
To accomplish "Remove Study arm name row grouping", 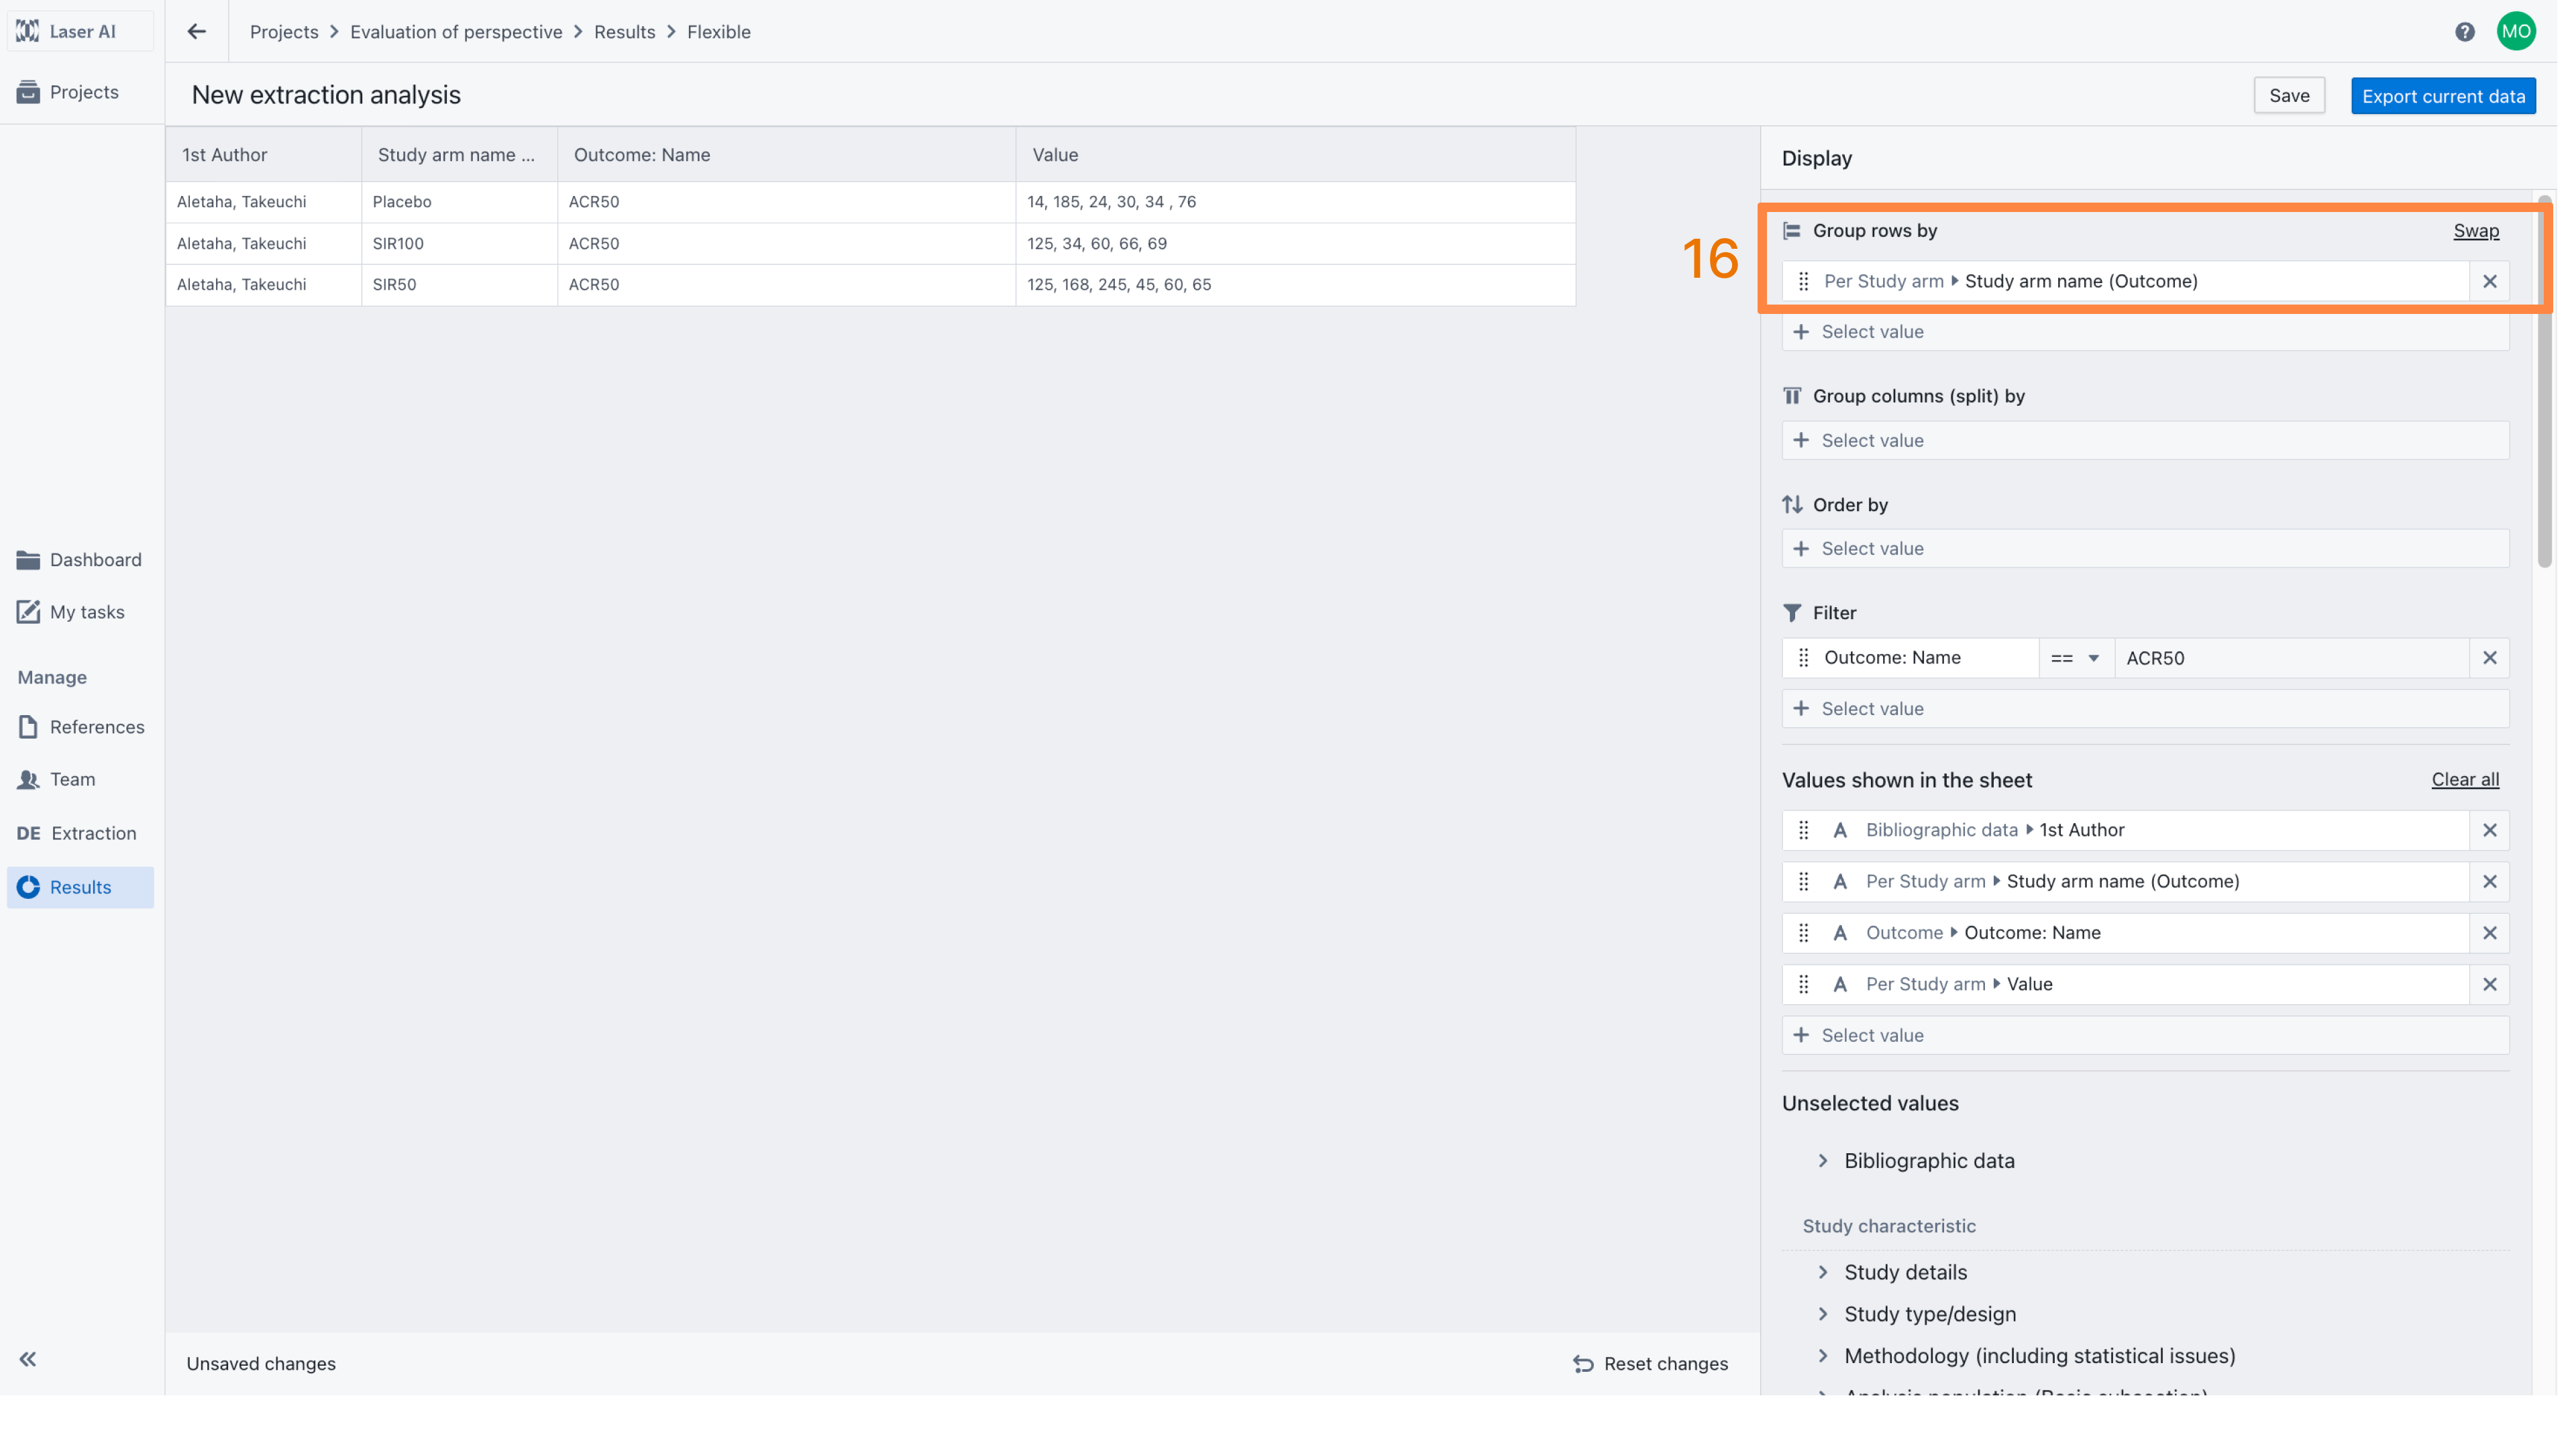I will [x=2489, y=281].
